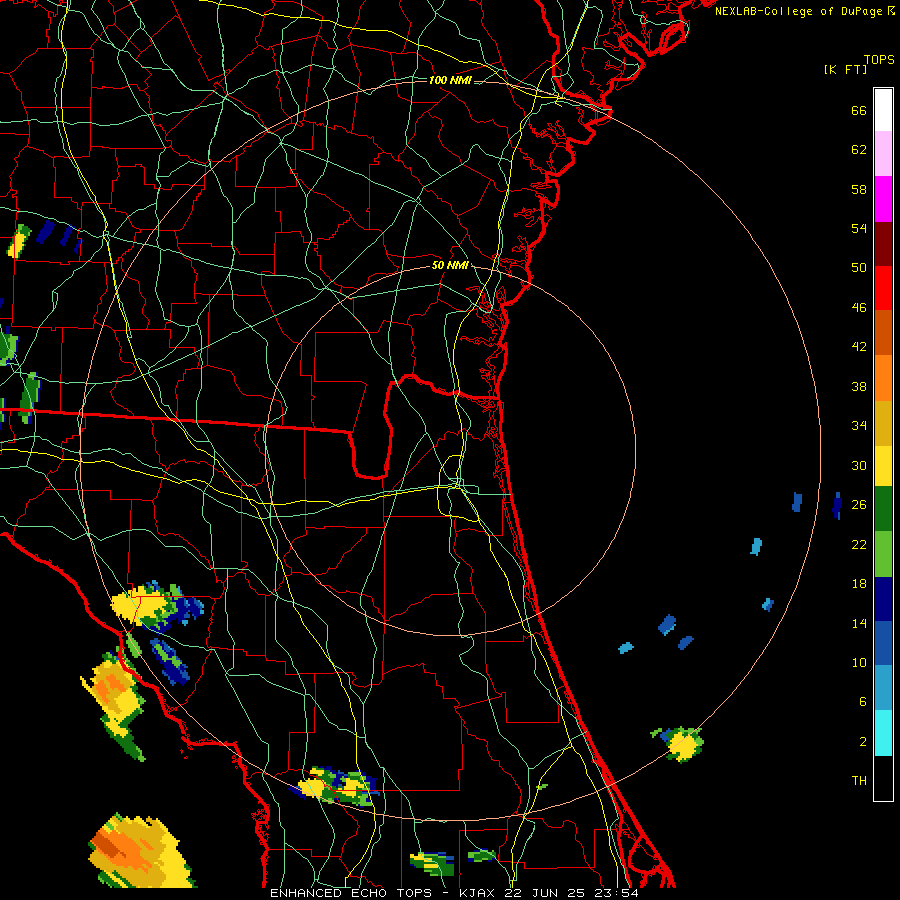Click the legend value "26"
The image size is (900, 900).
(859, 505)
